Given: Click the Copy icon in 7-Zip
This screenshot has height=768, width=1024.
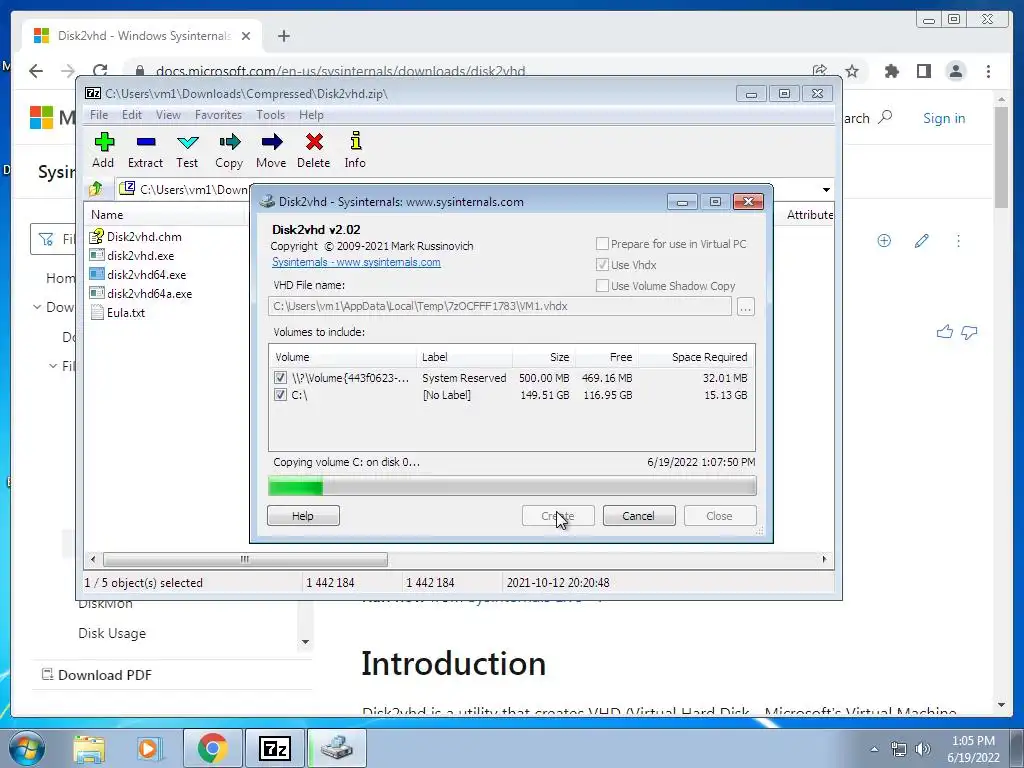Looking at the screenshot, I should [229, 142].
